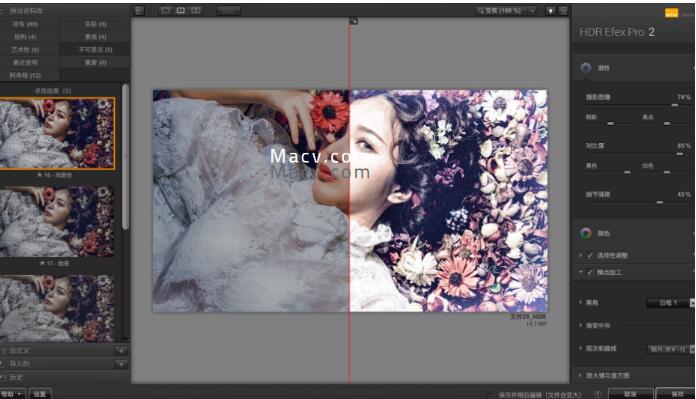The image size is (696, 399).
Task: Collapse the preset library header arrow
Action: click(x=2, y=10)
